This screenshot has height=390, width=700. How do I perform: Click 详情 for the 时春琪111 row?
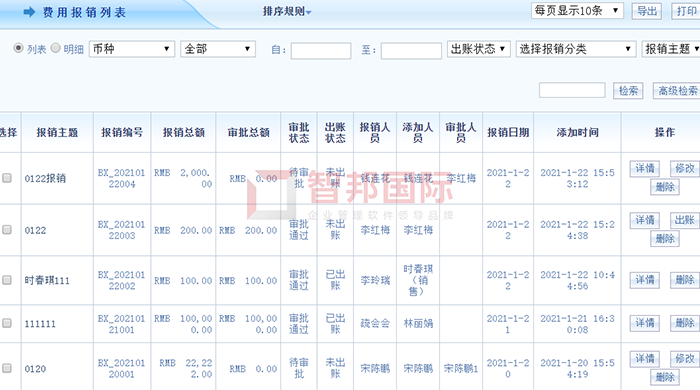645,280
